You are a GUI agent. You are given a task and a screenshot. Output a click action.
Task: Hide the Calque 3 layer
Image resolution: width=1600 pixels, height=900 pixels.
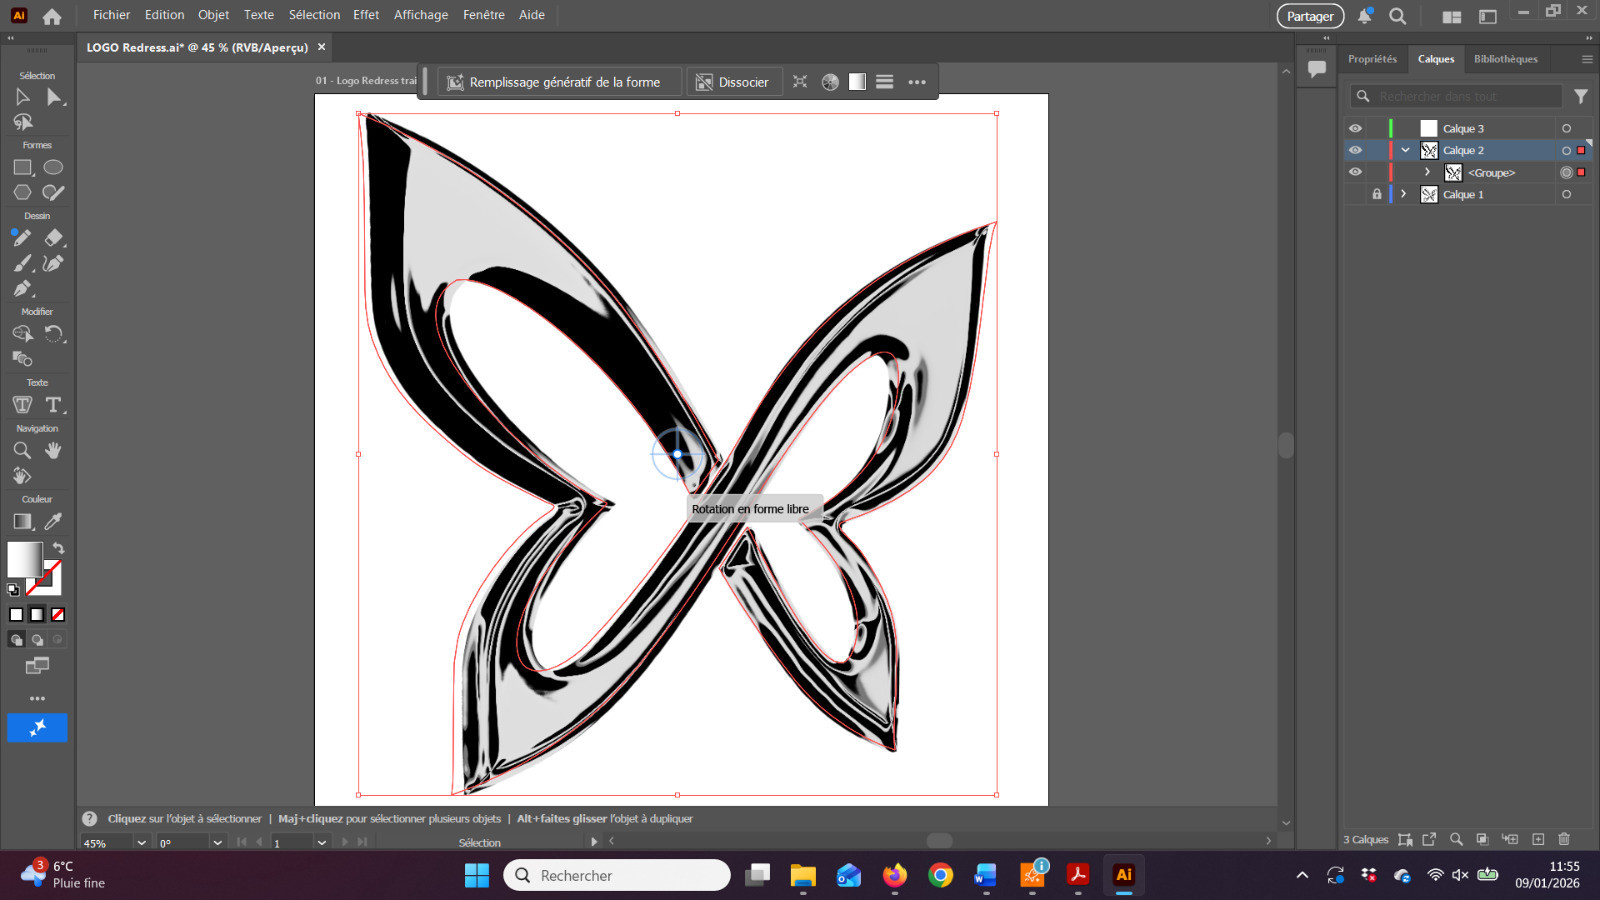pos(1355,128)
